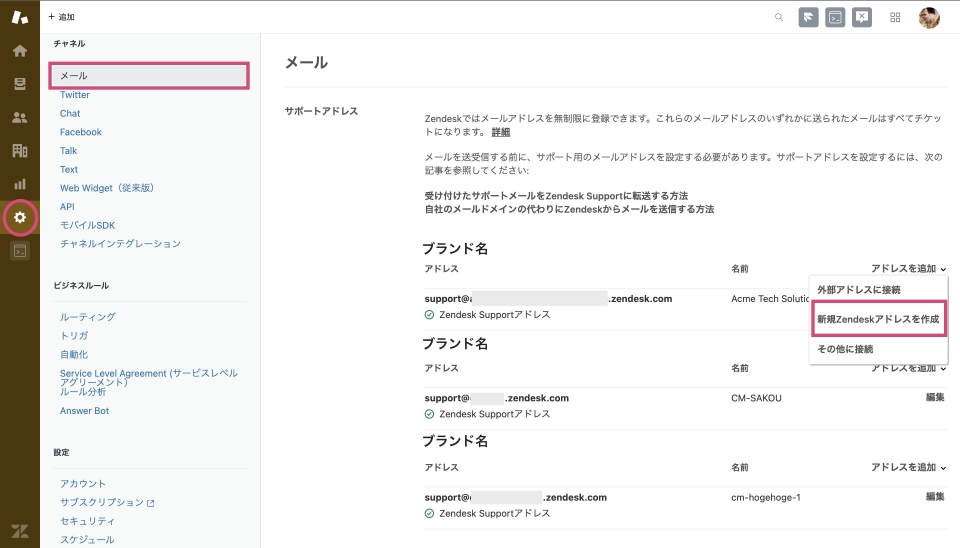Open the first dark icon in top bar
The image size is (960, 548).
point(808,17)
